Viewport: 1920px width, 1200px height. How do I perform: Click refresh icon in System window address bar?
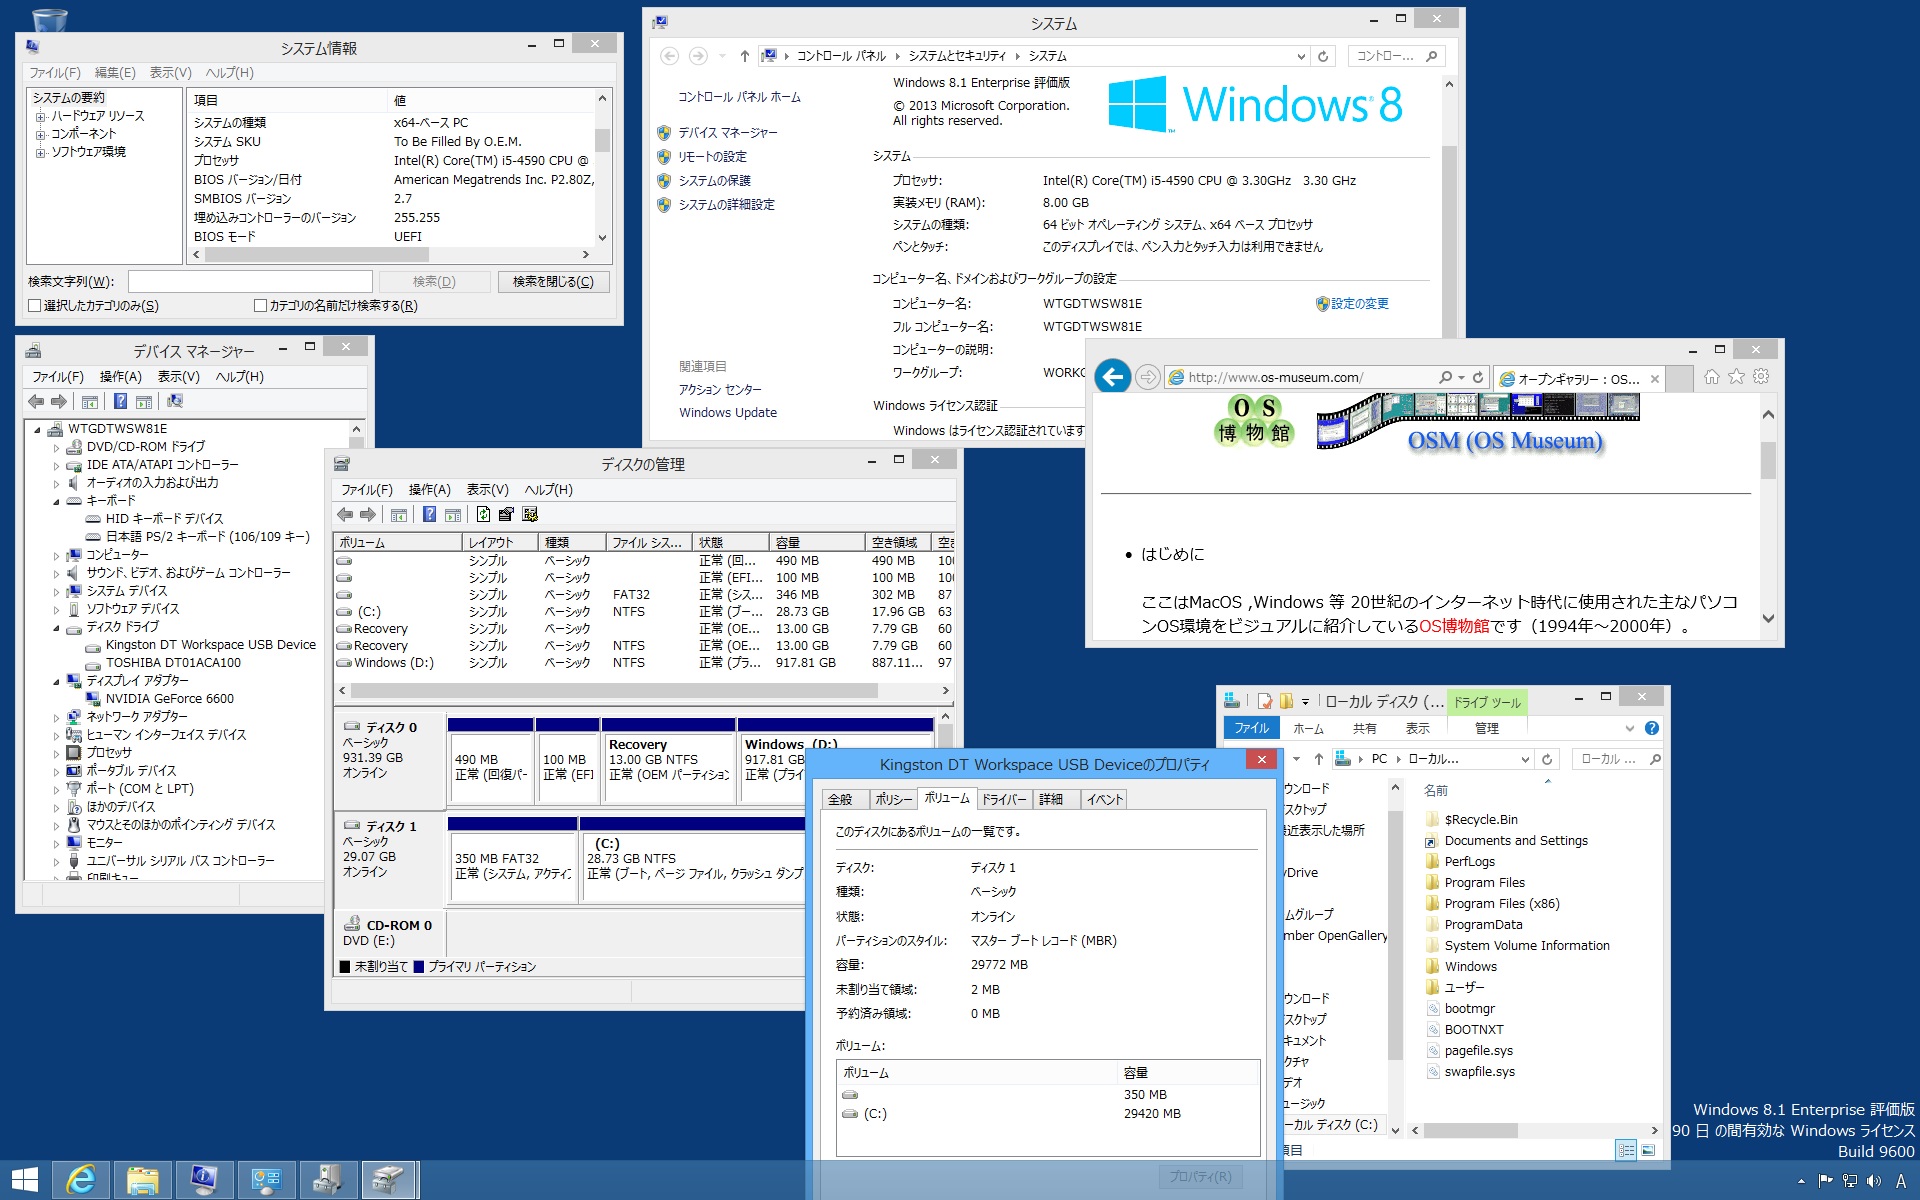point(1323,56)
